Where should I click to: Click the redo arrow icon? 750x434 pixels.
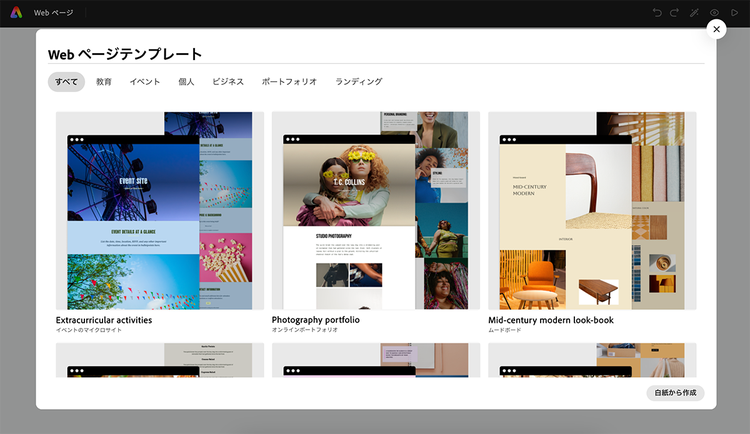coord(675,13)
